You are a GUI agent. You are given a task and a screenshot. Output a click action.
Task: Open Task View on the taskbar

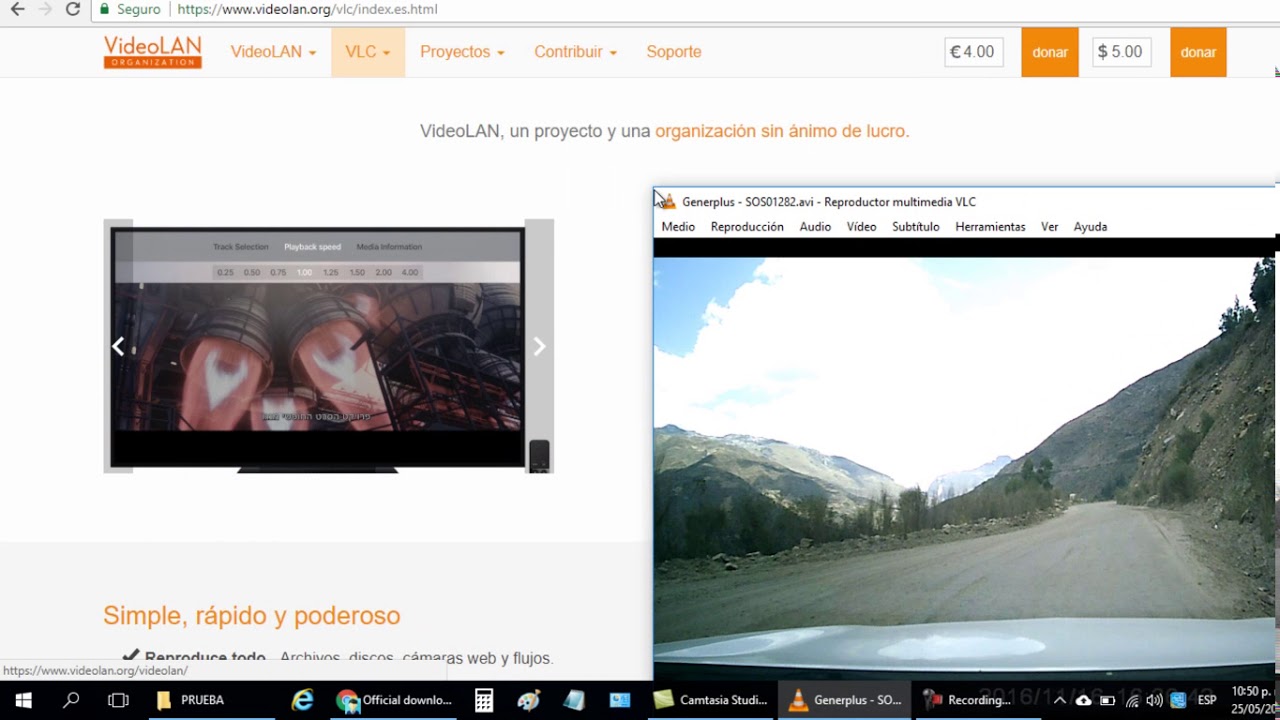pyautogui.click(x=118, y=700)
